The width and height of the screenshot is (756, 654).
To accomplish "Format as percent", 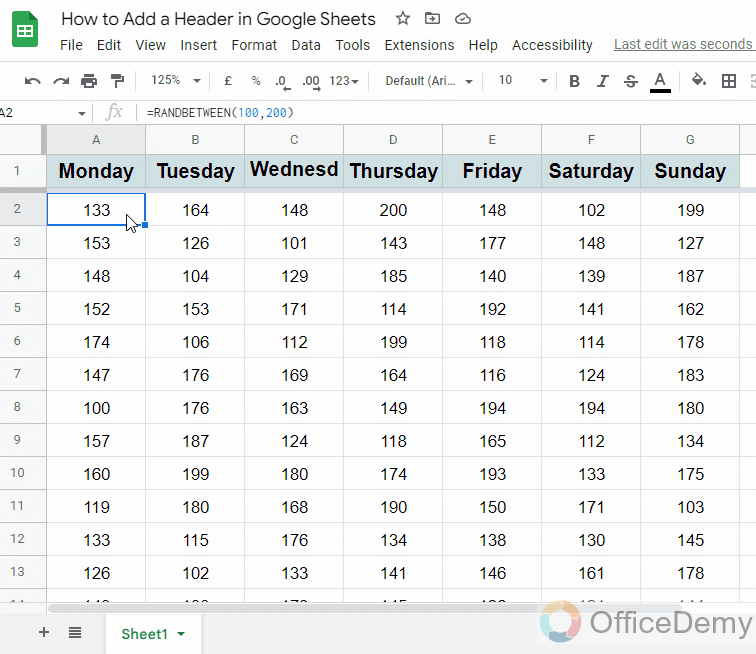I will 256,81.
